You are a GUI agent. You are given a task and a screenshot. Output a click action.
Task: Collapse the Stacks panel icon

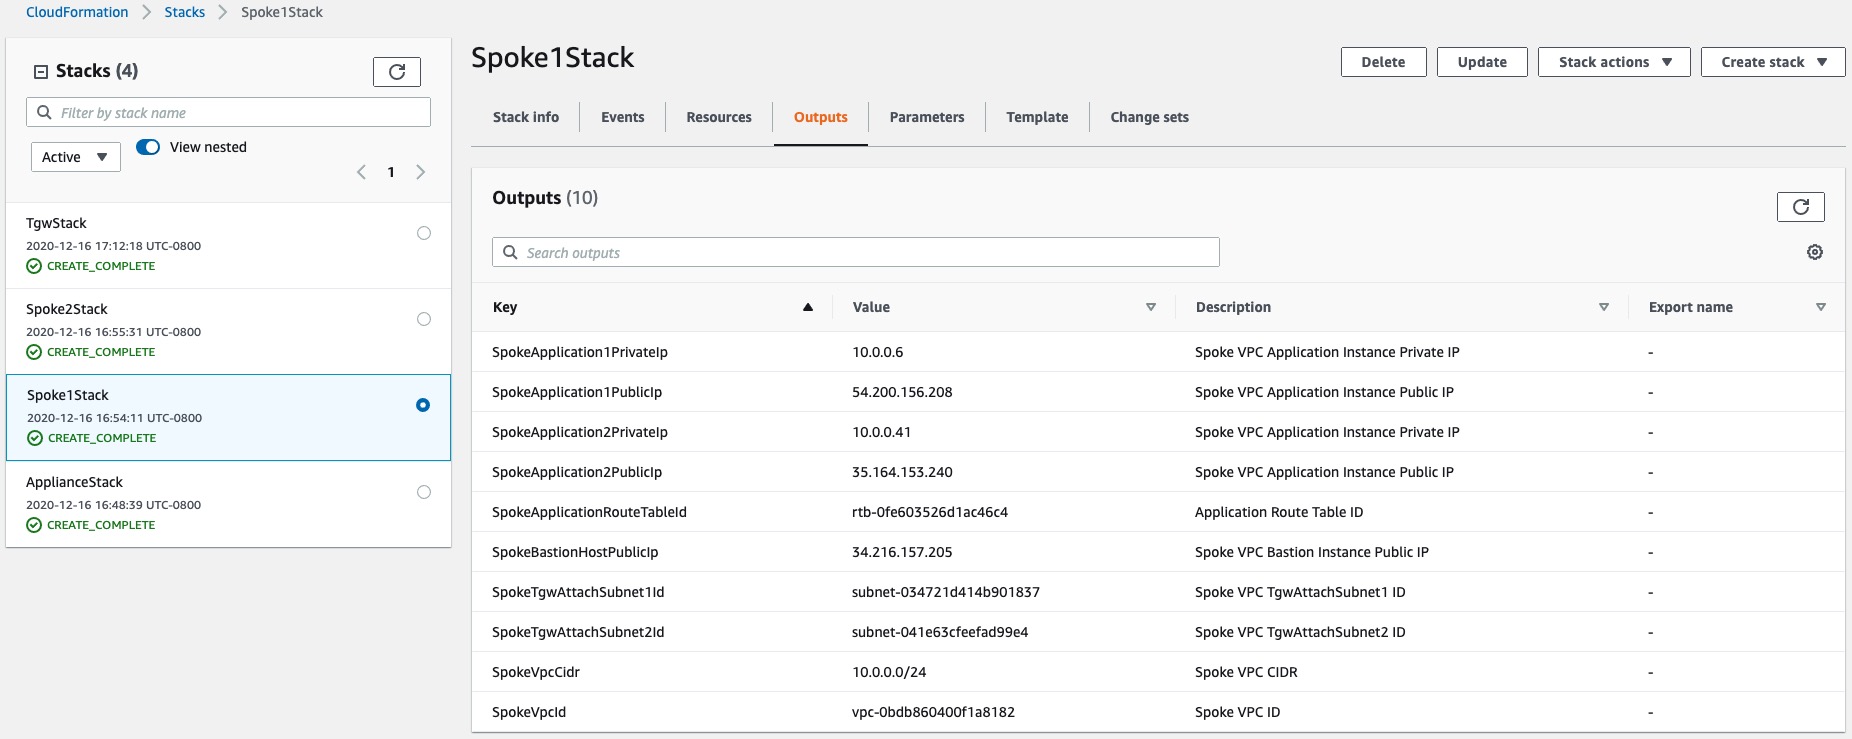[x=41, y=71]
